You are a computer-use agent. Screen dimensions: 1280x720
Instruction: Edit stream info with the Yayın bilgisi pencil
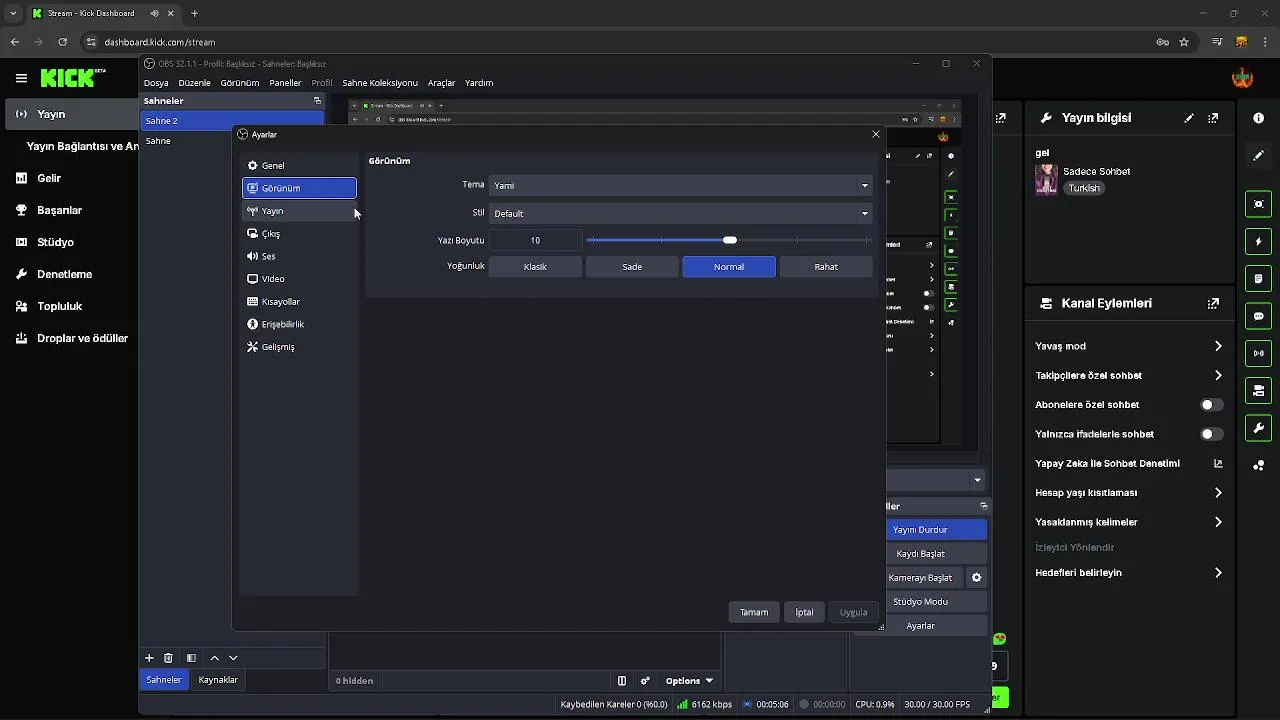[1189, 118]
